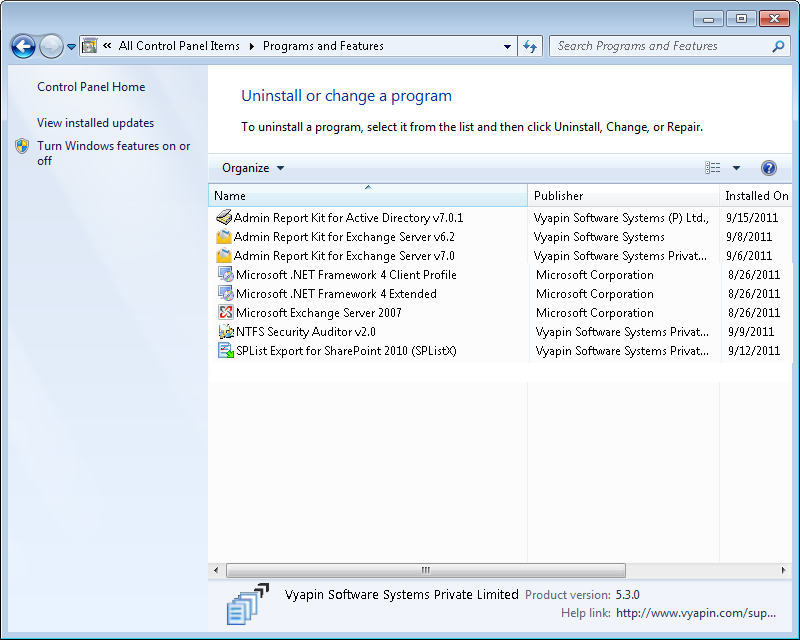The height and width of the screenshot is (640, 800).
Task: Expand breadcrumb arrow after All Control Panel Items
Action: (252, 46)
